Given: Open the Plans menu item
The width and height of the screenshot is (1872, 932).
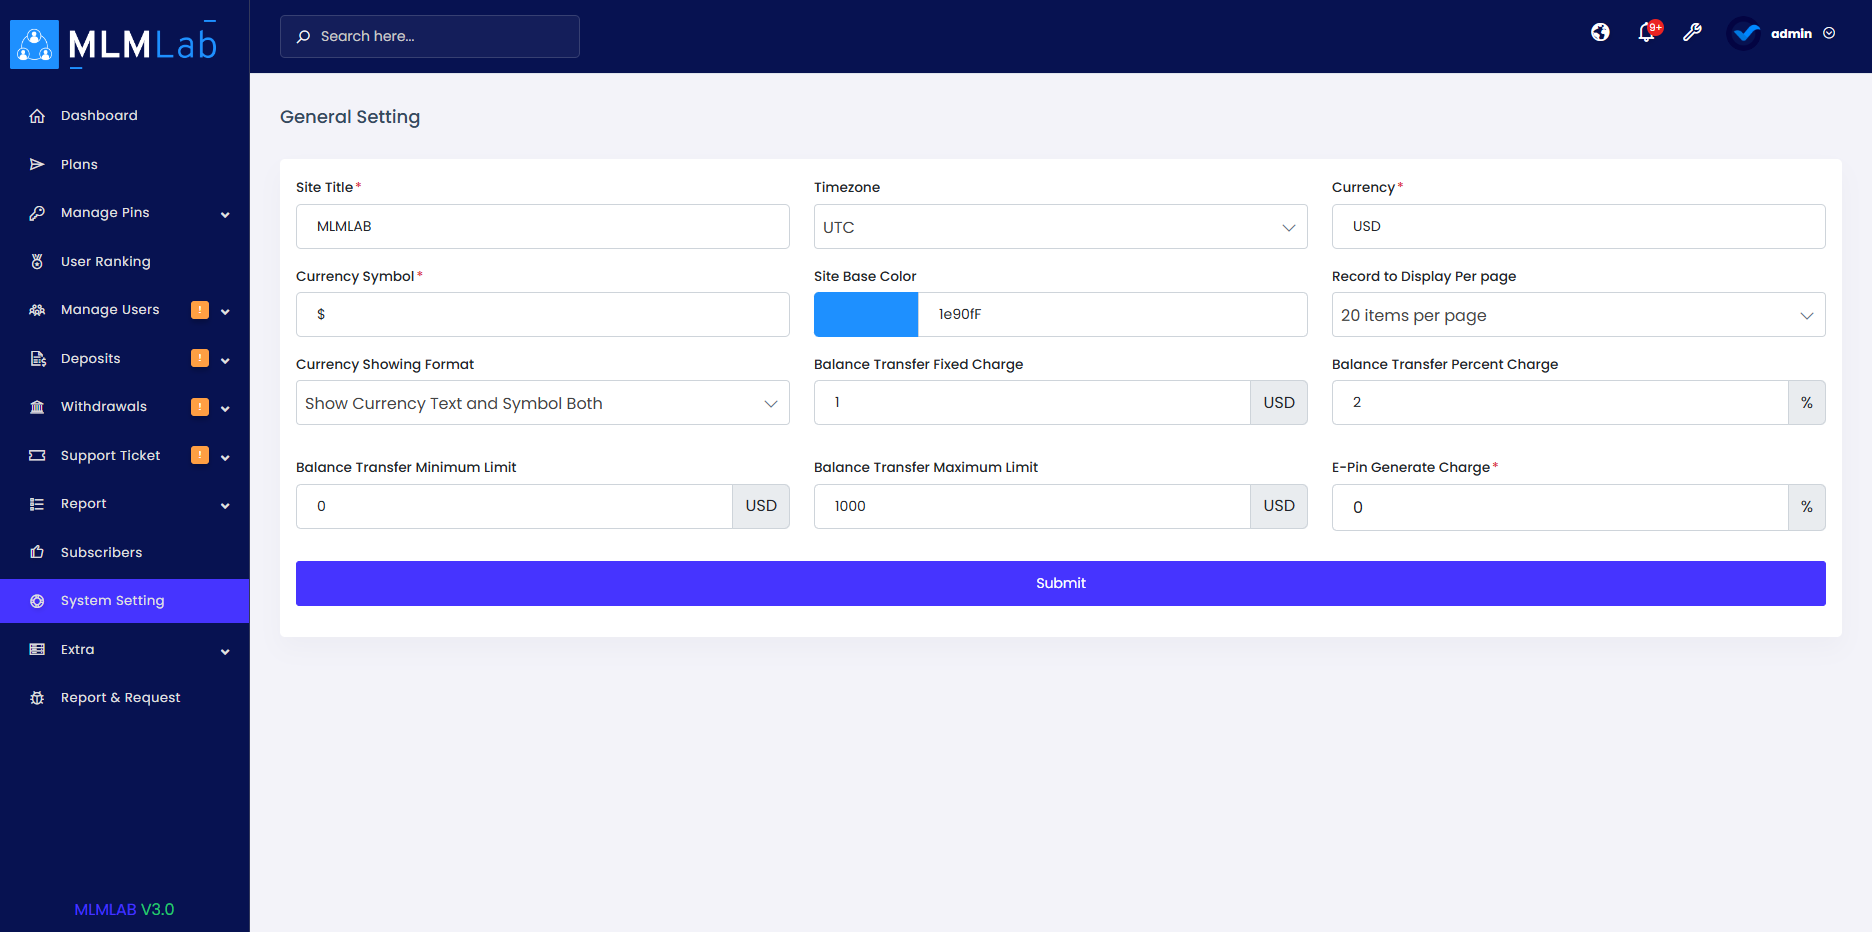Looking at the screenshot, I should pyautogui.click(x=125, y=164).
